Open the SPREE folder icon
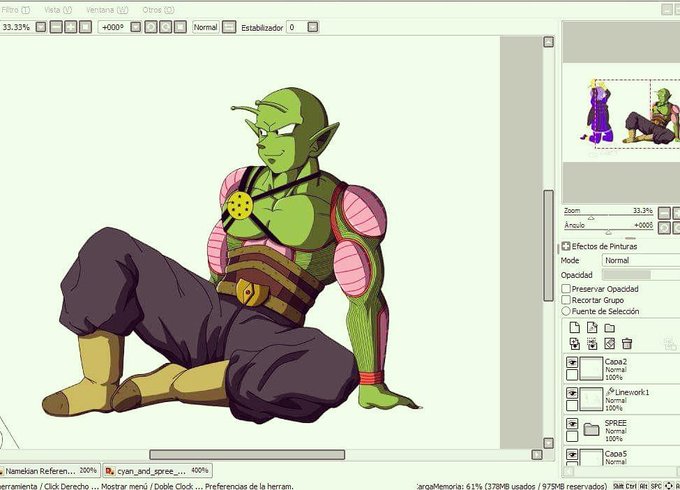The height and width of the screenshot is (490, 680). point(591,429)
